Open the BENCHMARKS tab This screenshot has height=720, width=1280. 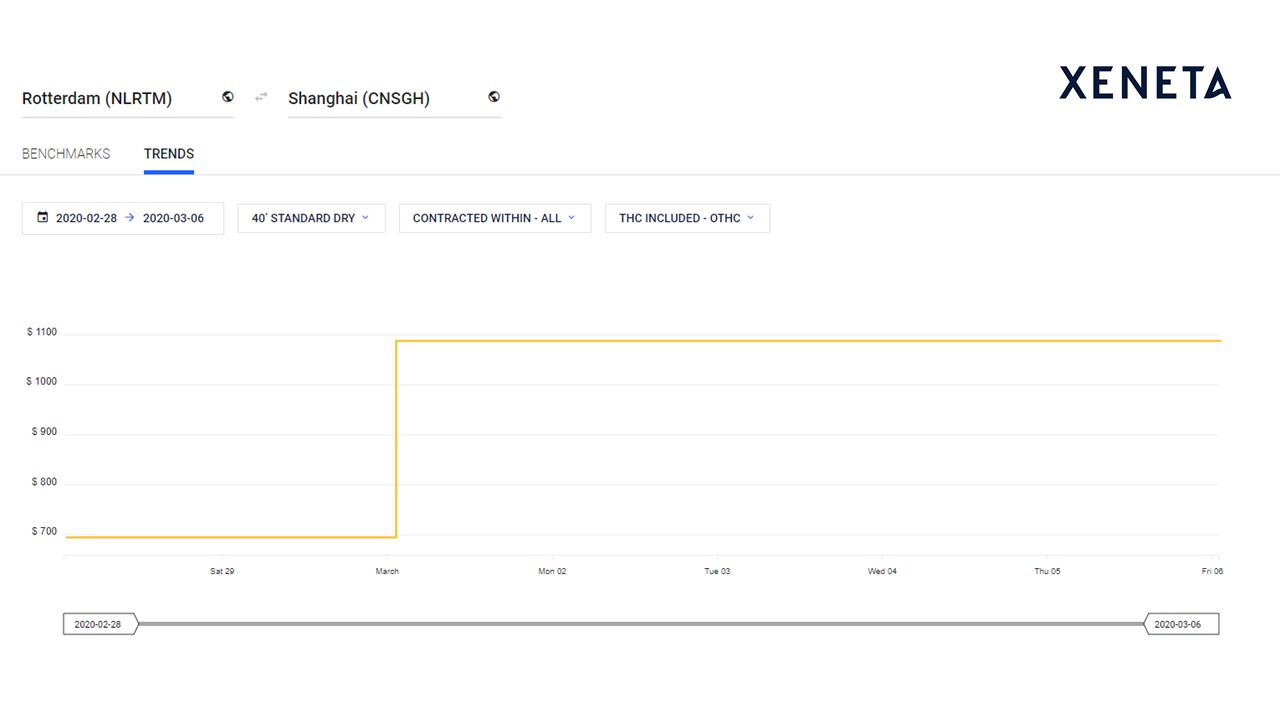(x=66, y=154)
